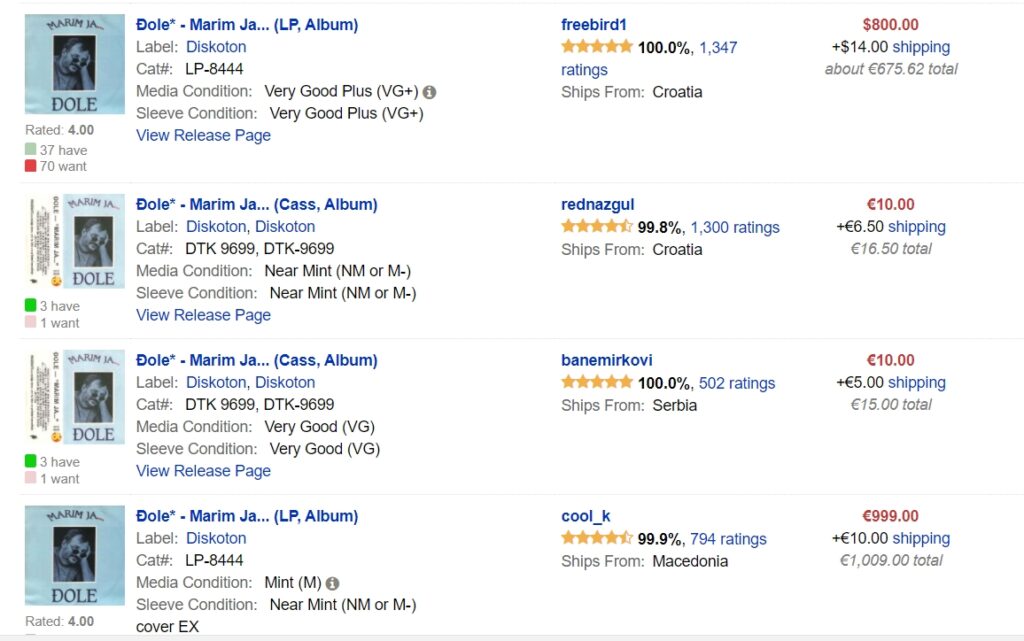View the 1,300 ratings of rednazgul
The image size is (1024, 641).
pos(735,227)
